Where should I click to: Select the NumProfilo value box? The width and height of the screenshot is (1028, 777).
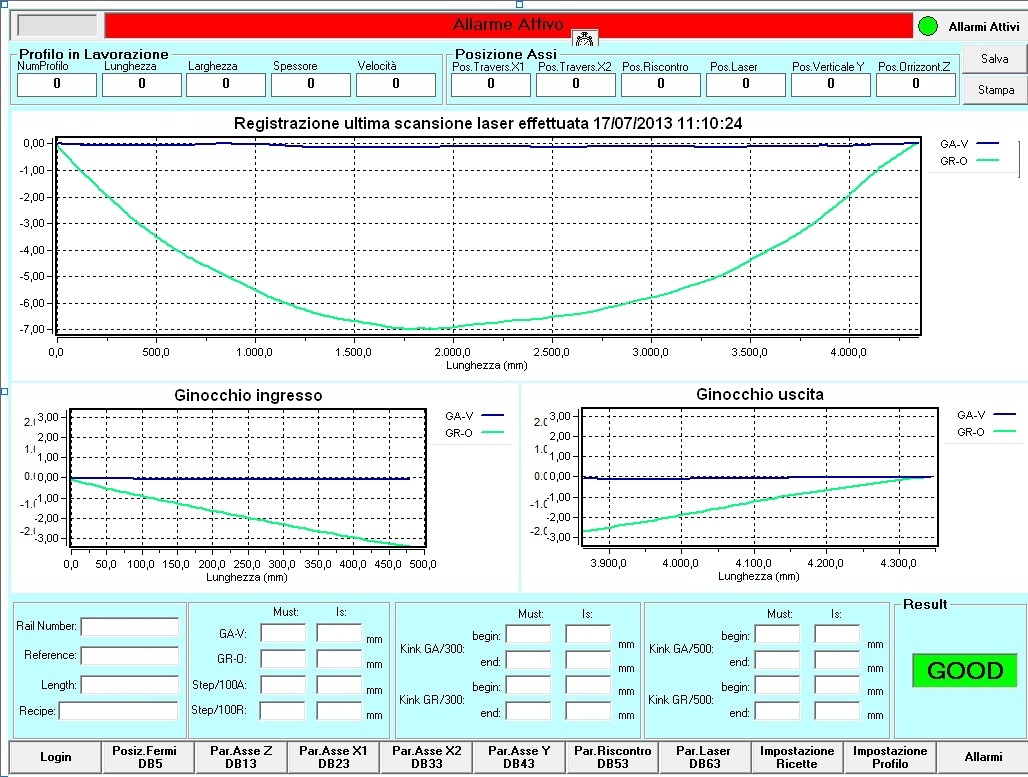[x=57, y=85]
